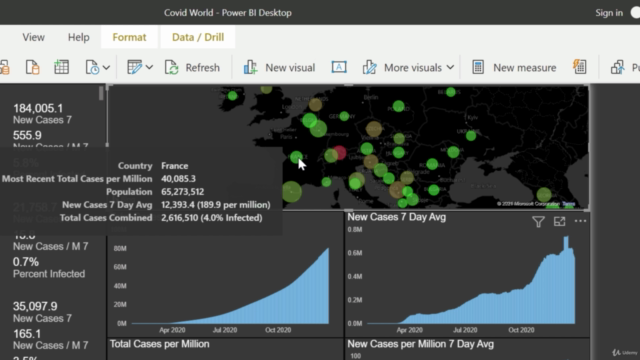Refresh the data
This screenshot has height=360, width=640.
coord(192,67)
